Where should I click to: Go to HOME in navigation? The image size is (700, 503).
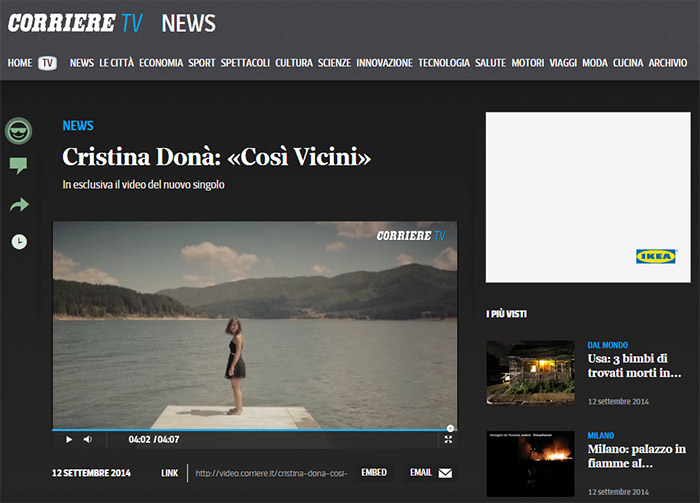[20, 63]
